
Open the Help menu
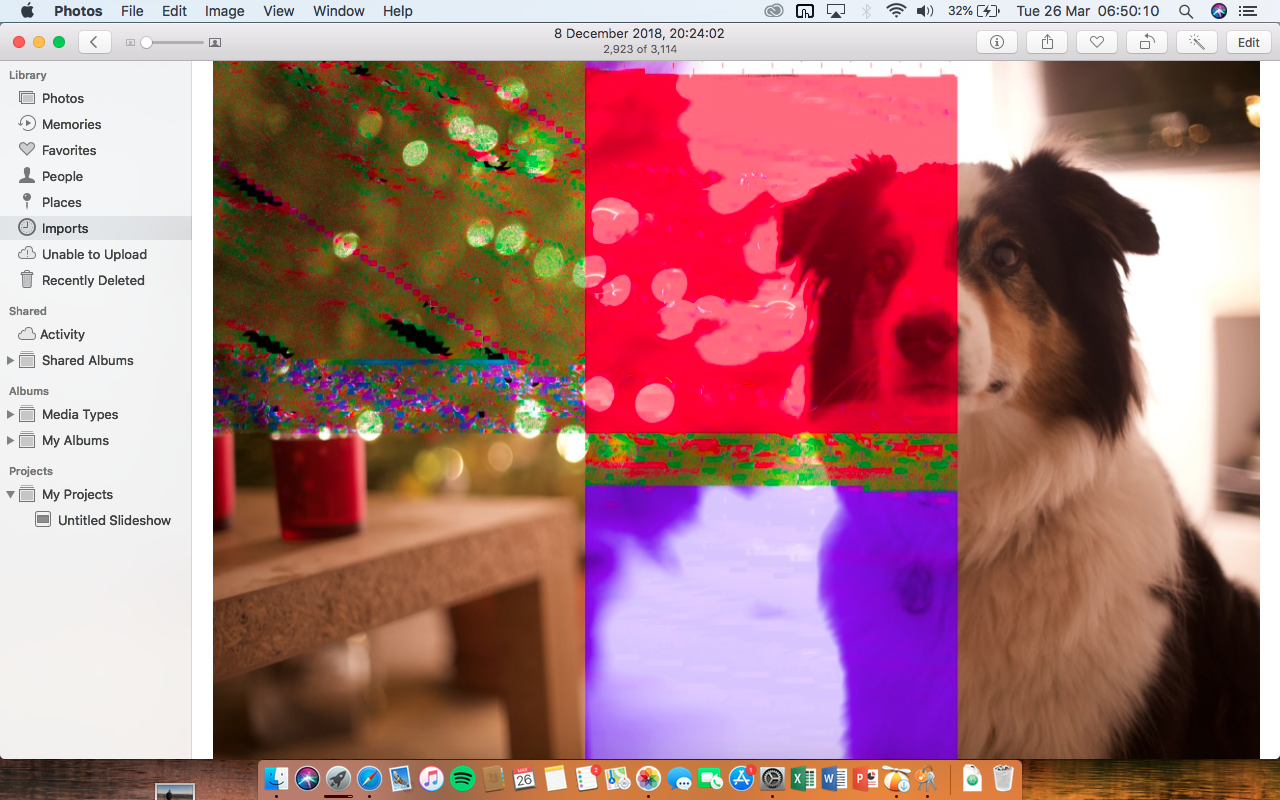(398, 11)
